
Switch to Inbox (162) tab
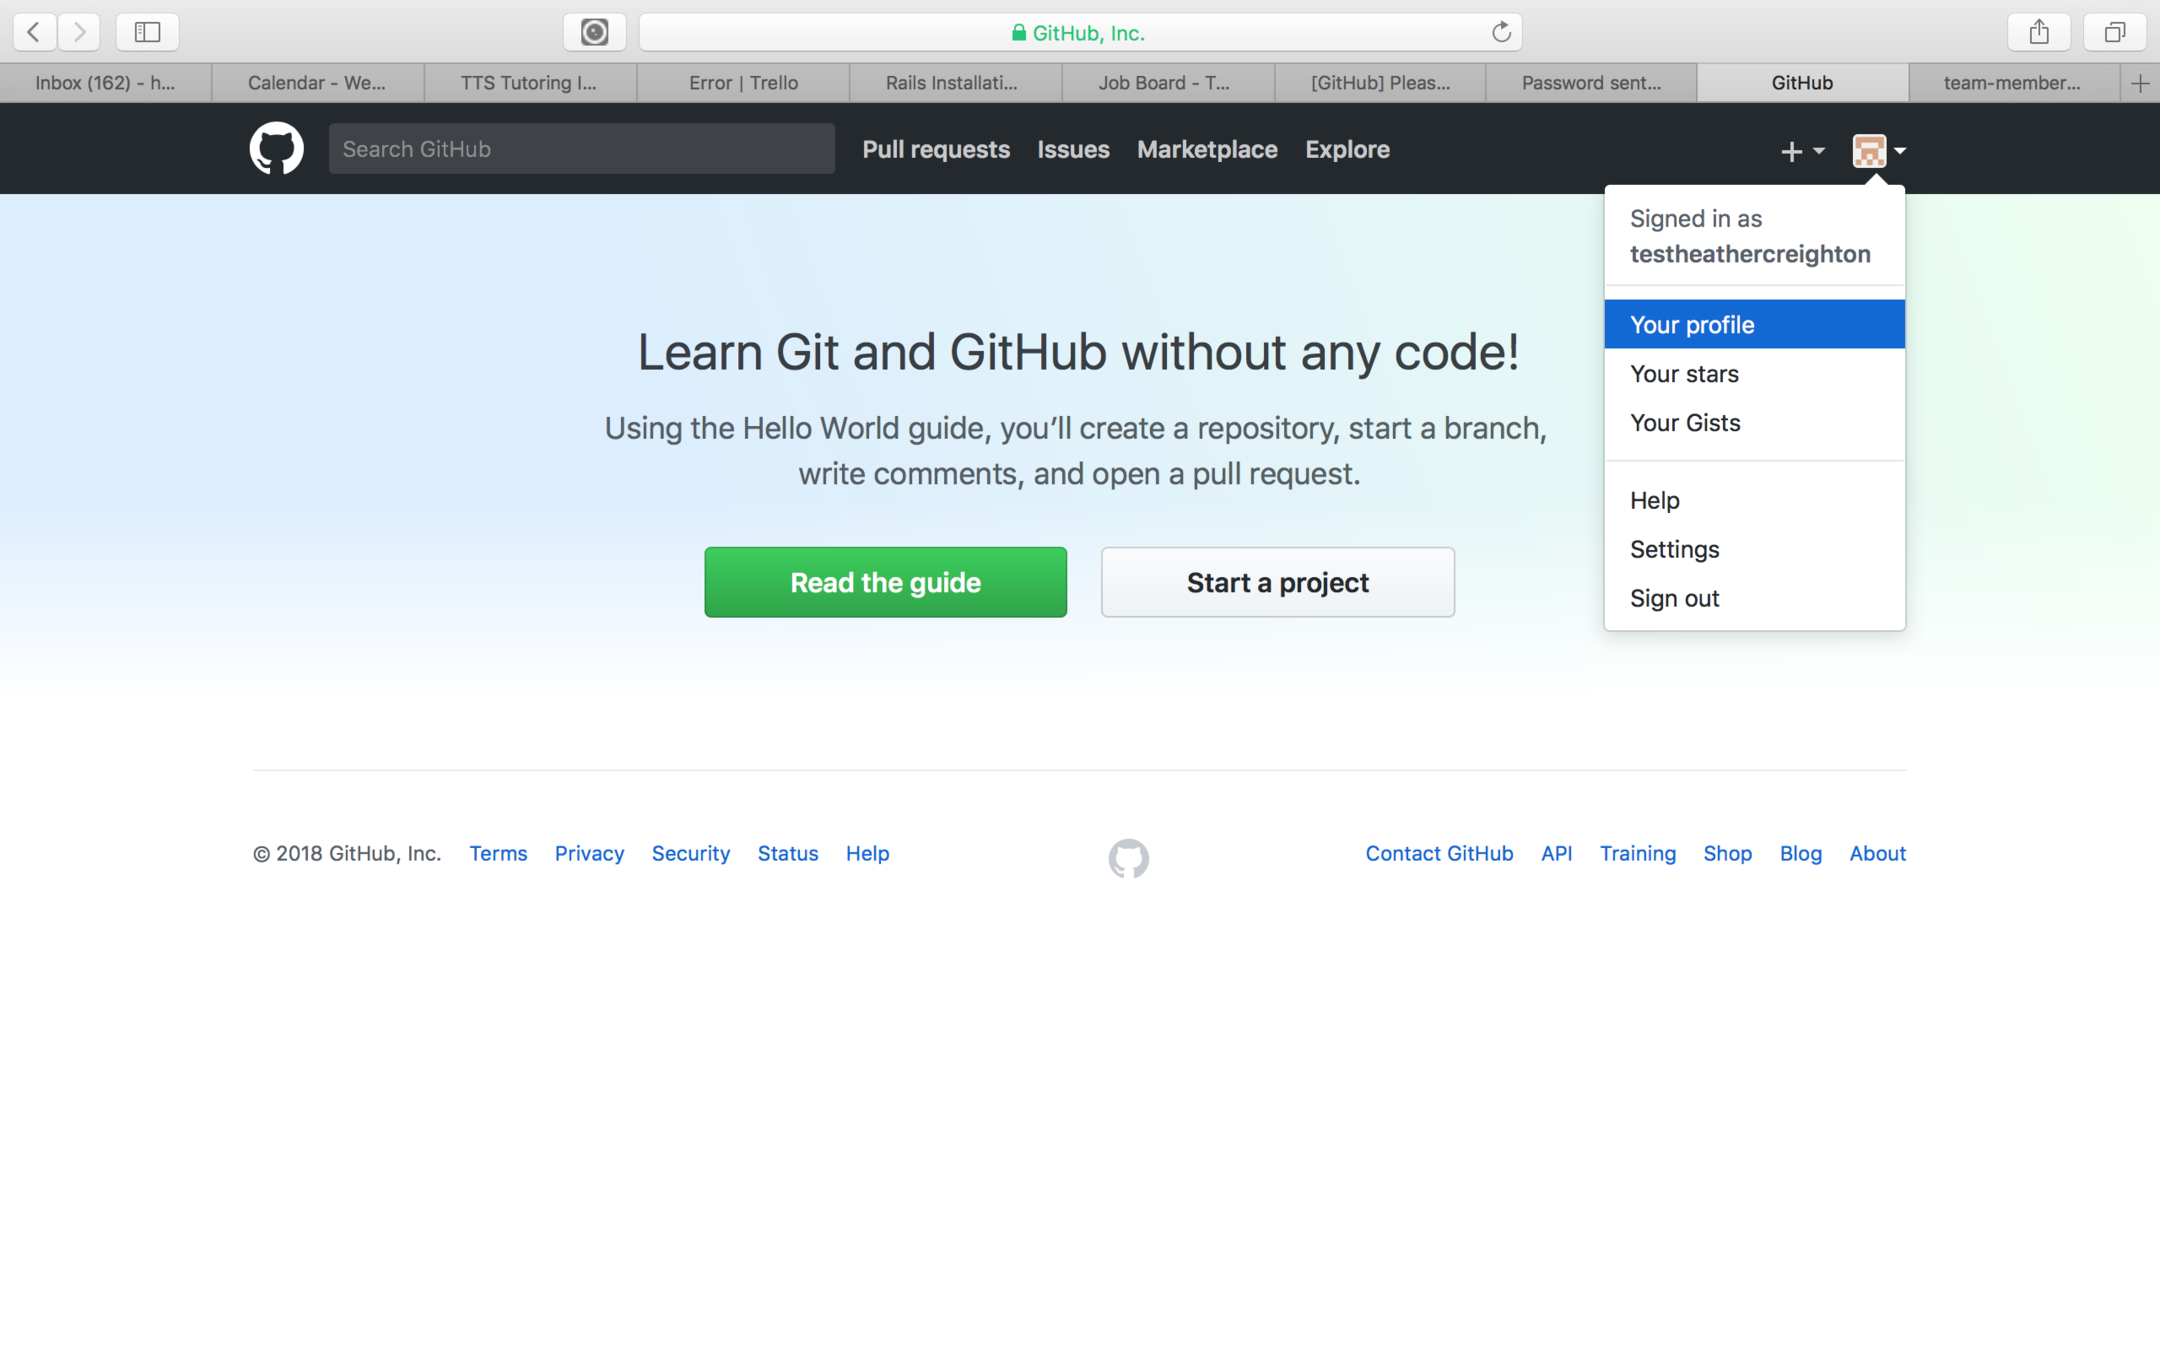pos(105,83)
